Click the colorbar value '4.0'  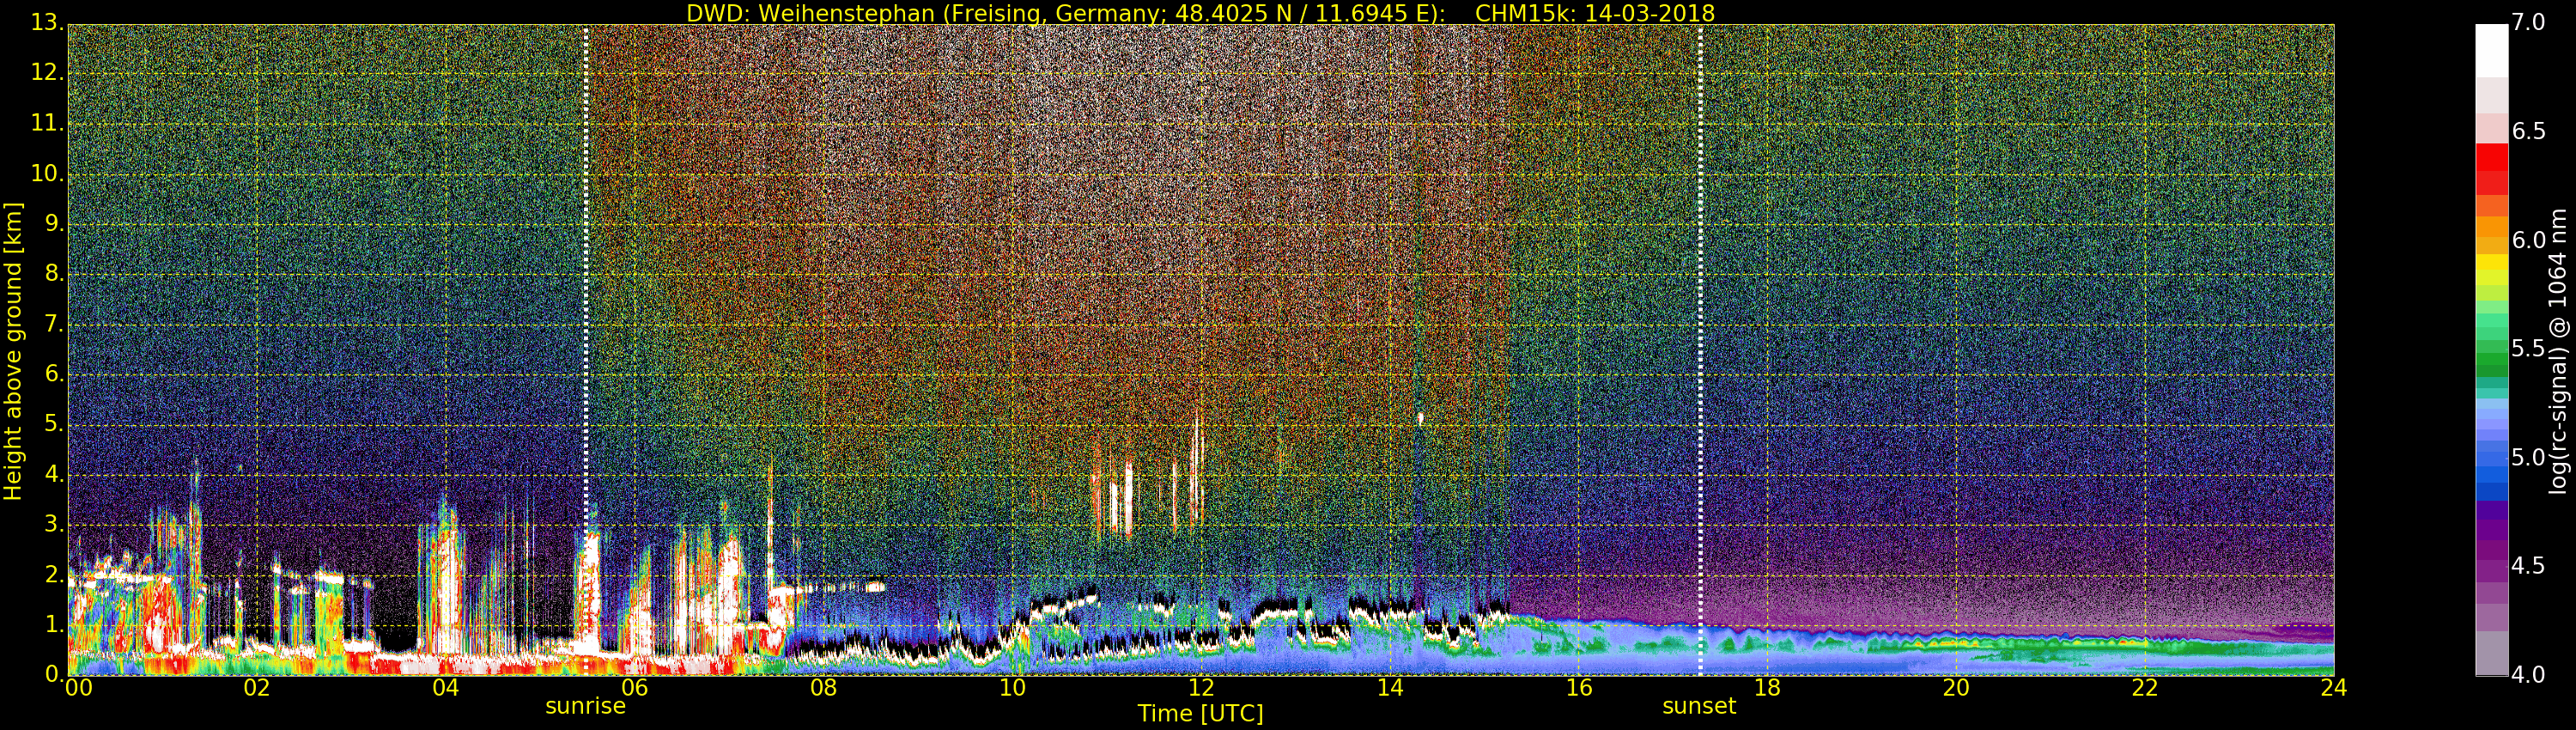[2528, 675]
